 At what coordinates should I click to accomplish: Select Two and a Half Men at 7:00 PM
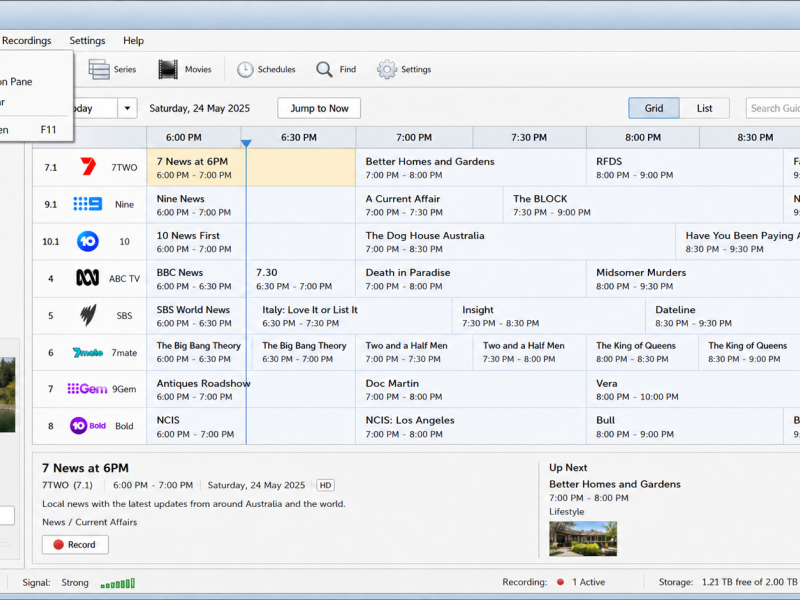[x=414, y=353]
